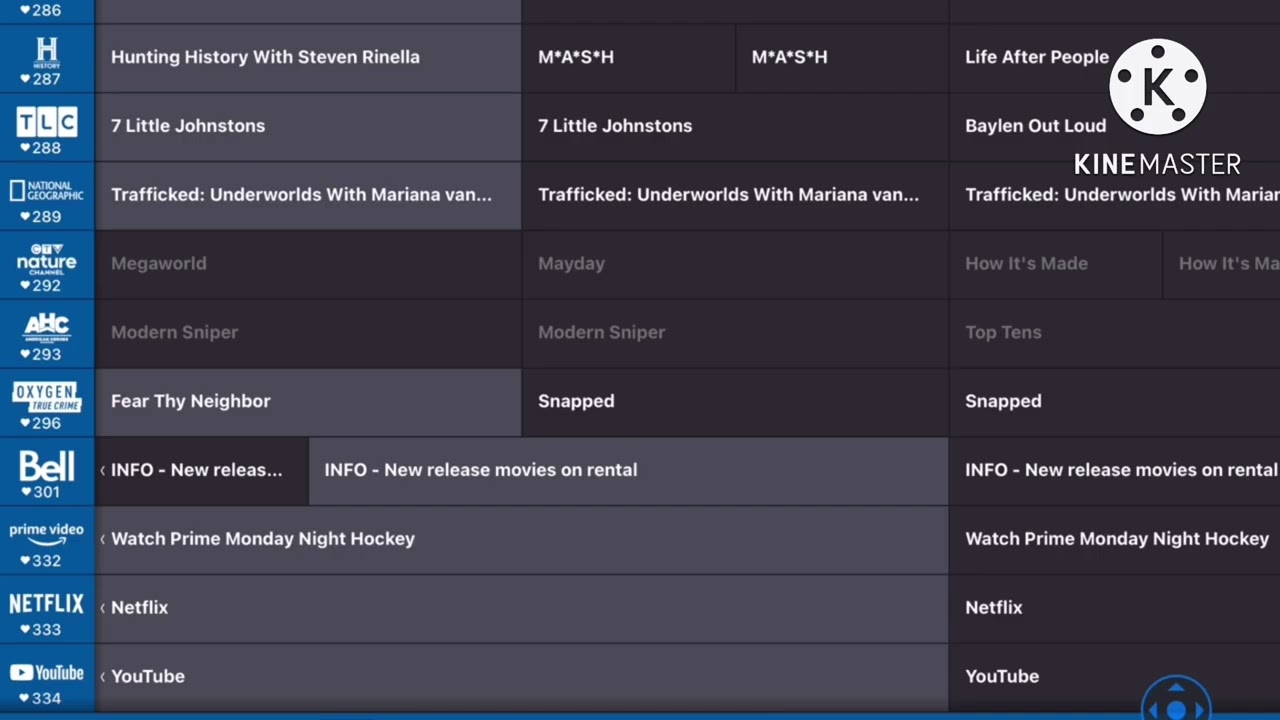Open Hunting History With Steven Rinella
The image size is (1280, 720).
[x=308, y=57]
